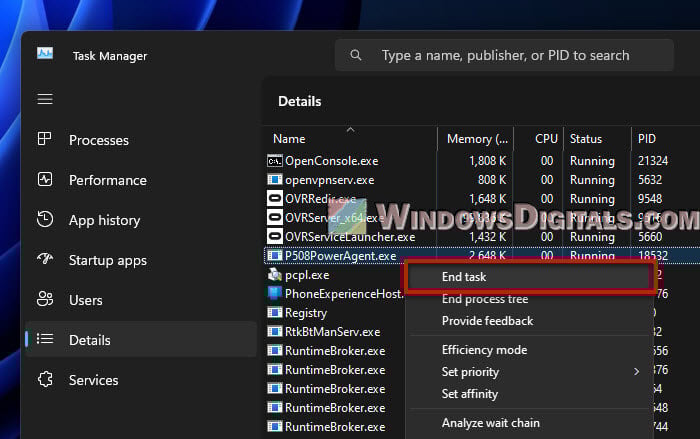This screenshot has width=700, height=439.
Task: Click the 1,432 K memory value
Action: tap(487, 237)
